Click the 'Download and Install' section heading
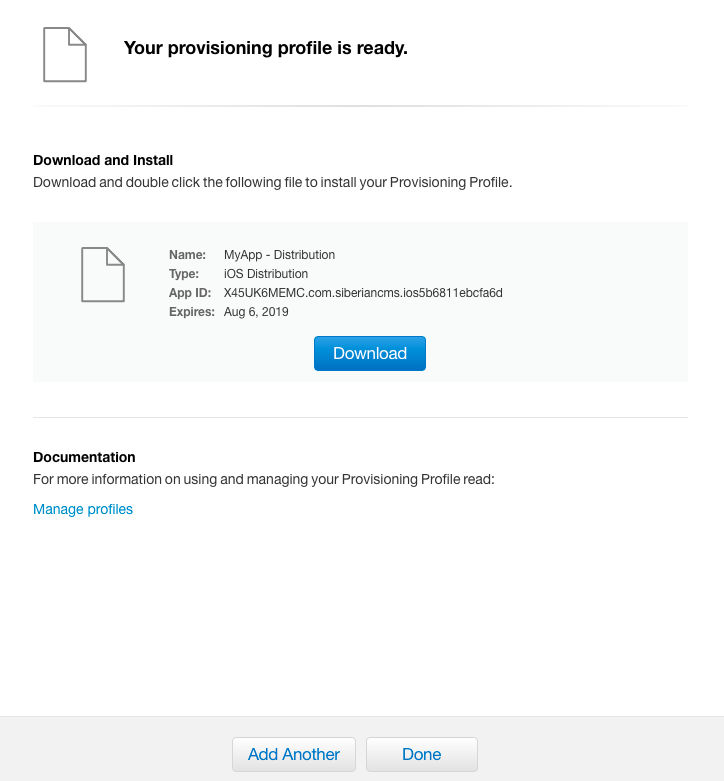 (103, 160)
